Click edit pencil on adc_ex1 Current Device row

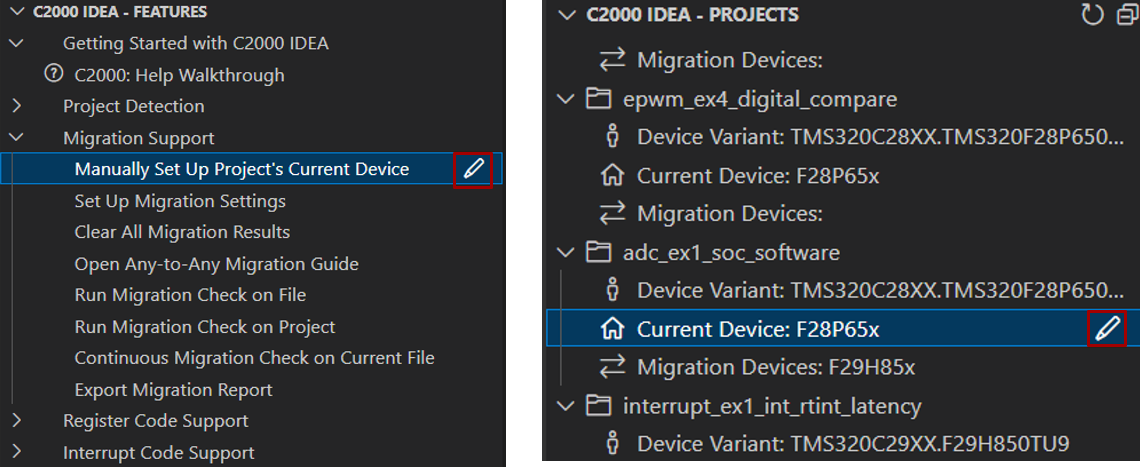click(1106, 329)
